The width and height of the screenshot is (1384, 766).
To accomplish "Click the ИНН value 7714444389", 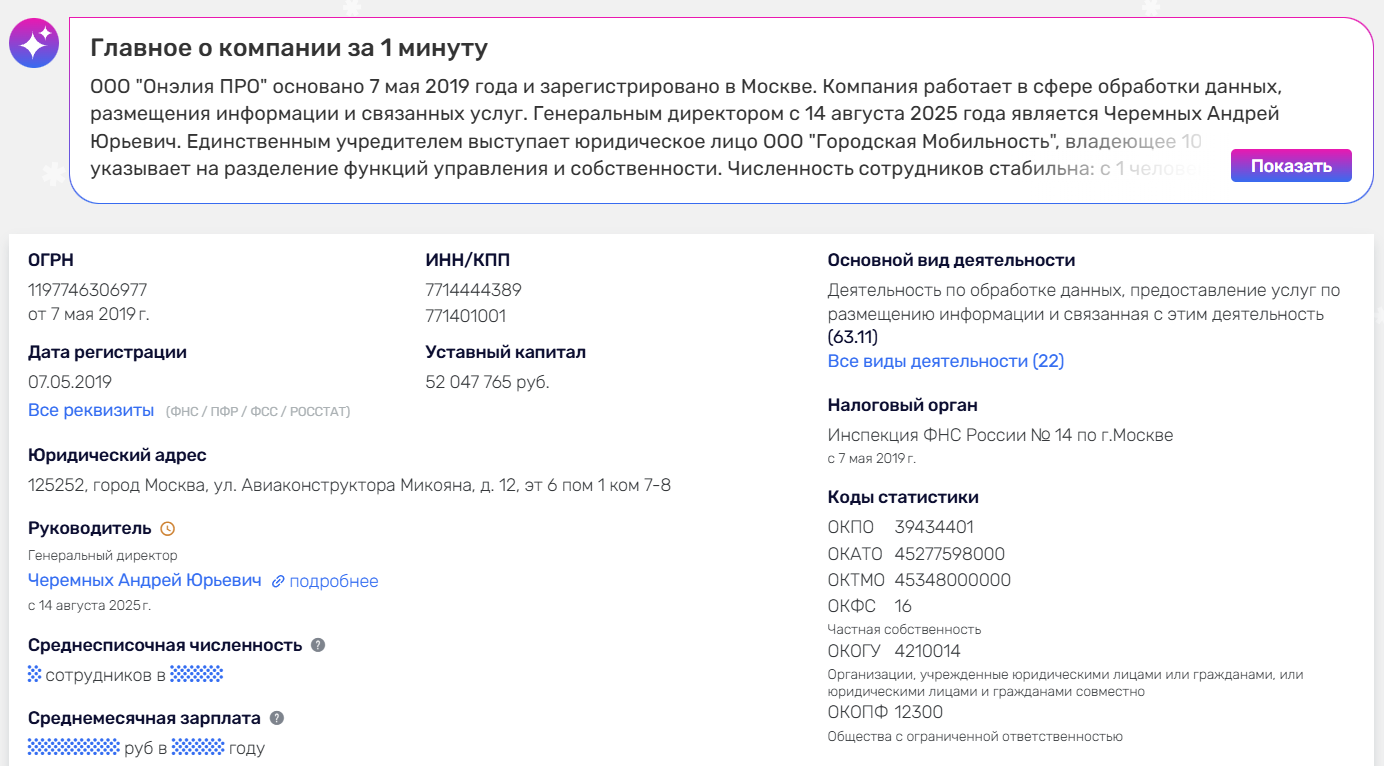I will pyautogui.click(x=473, y=290).
